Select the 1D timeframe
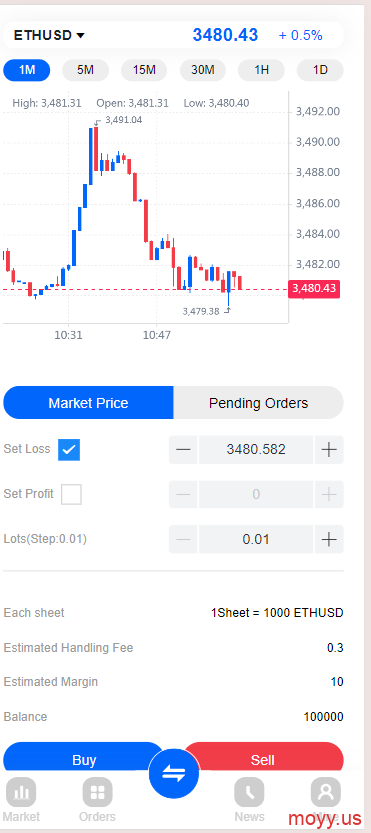 click(x=320, y=70)
